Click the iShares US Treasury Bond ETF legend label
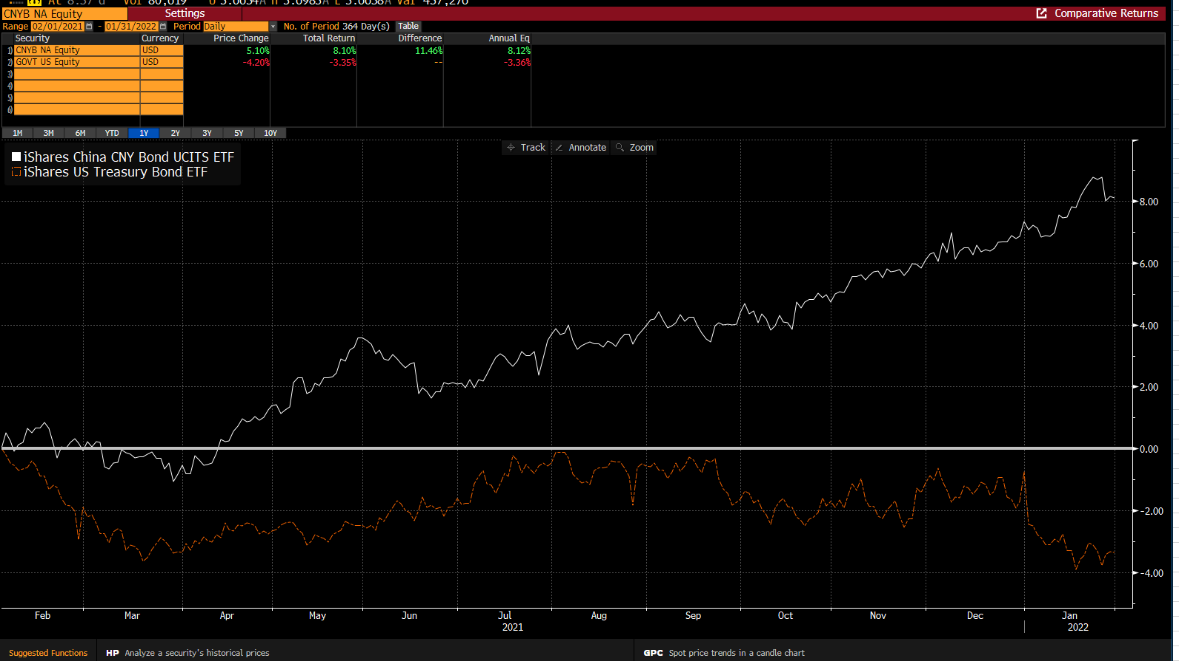Viewport: 1179px width, 661px height. (115, 172)
